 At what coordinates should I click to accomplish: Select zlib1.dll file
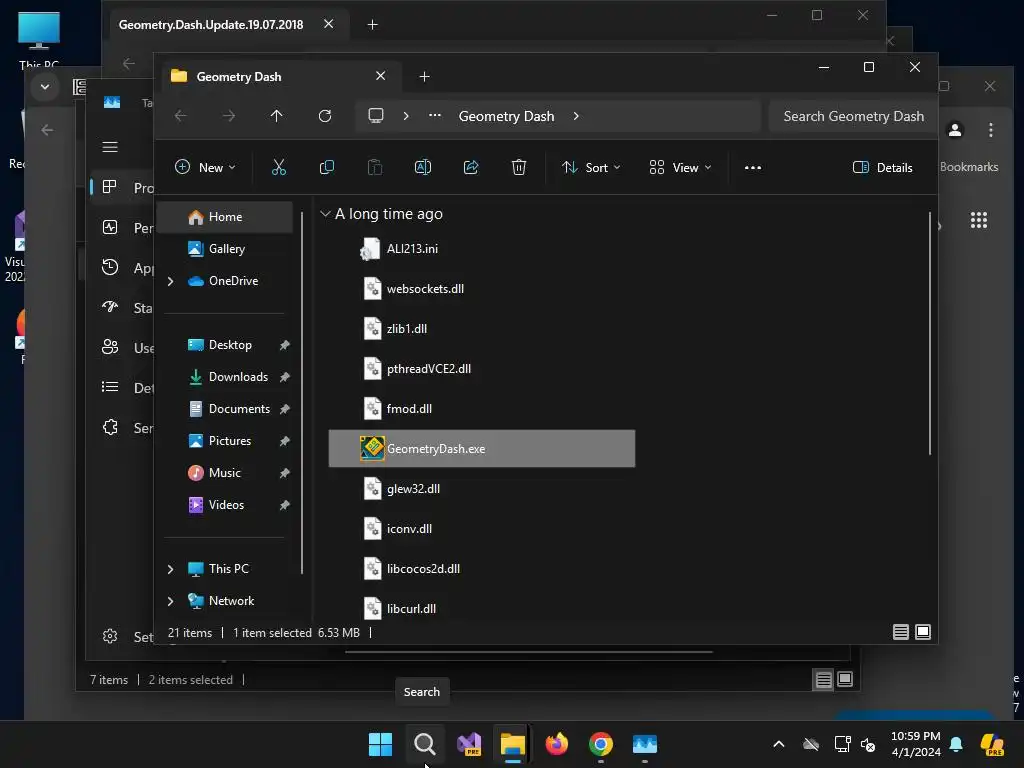481,328
